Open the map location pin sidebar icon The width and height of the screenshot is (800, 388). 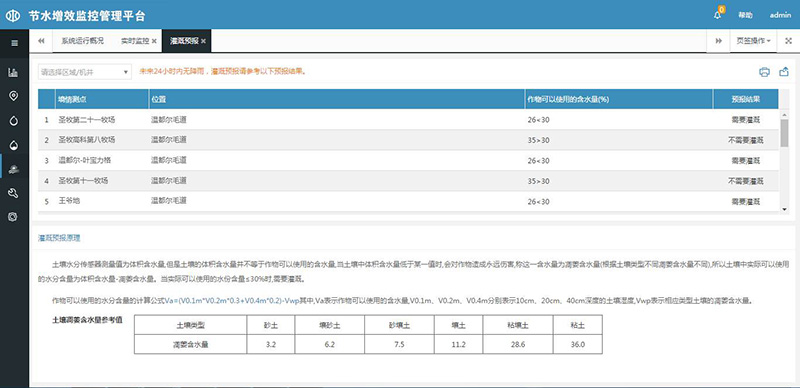(14, 95)
